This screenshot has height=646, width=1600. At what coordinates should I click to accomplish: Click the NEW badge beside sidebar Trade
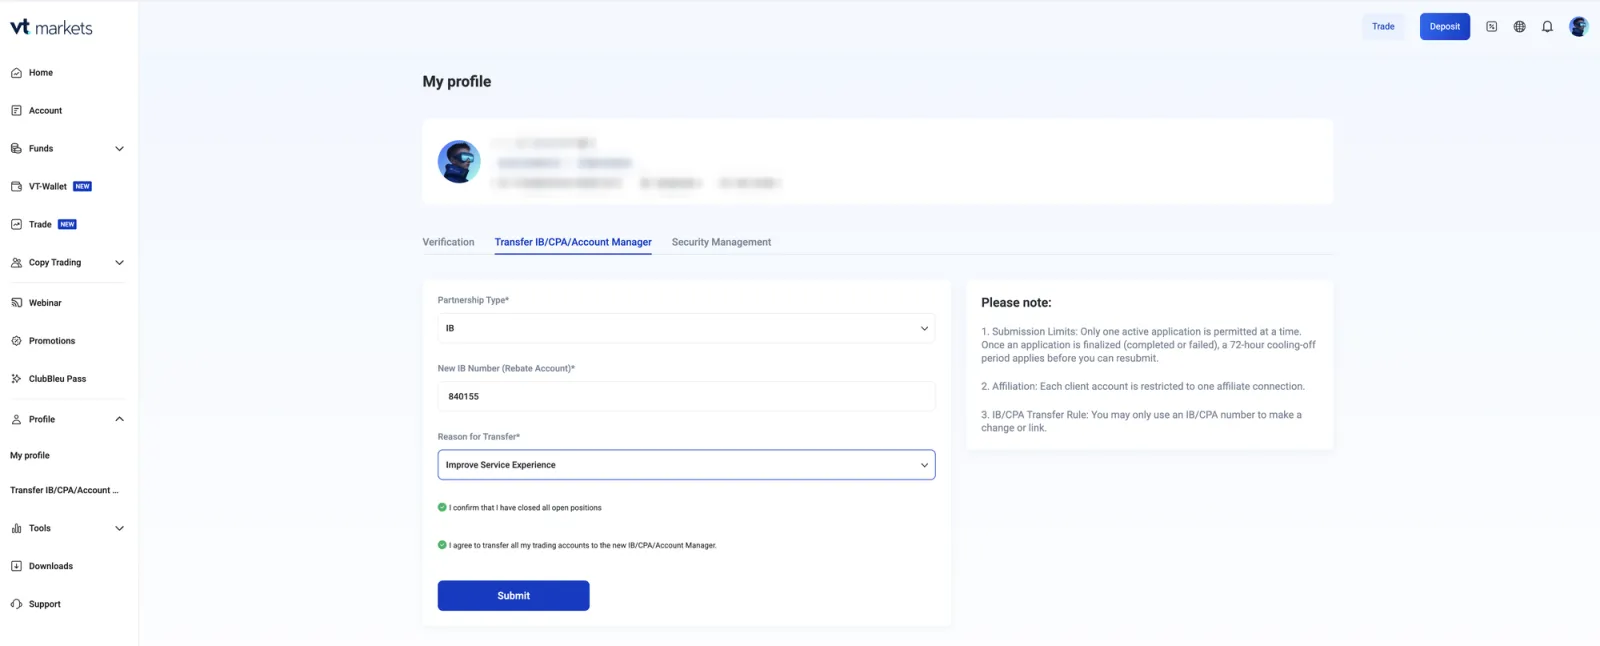67,225
